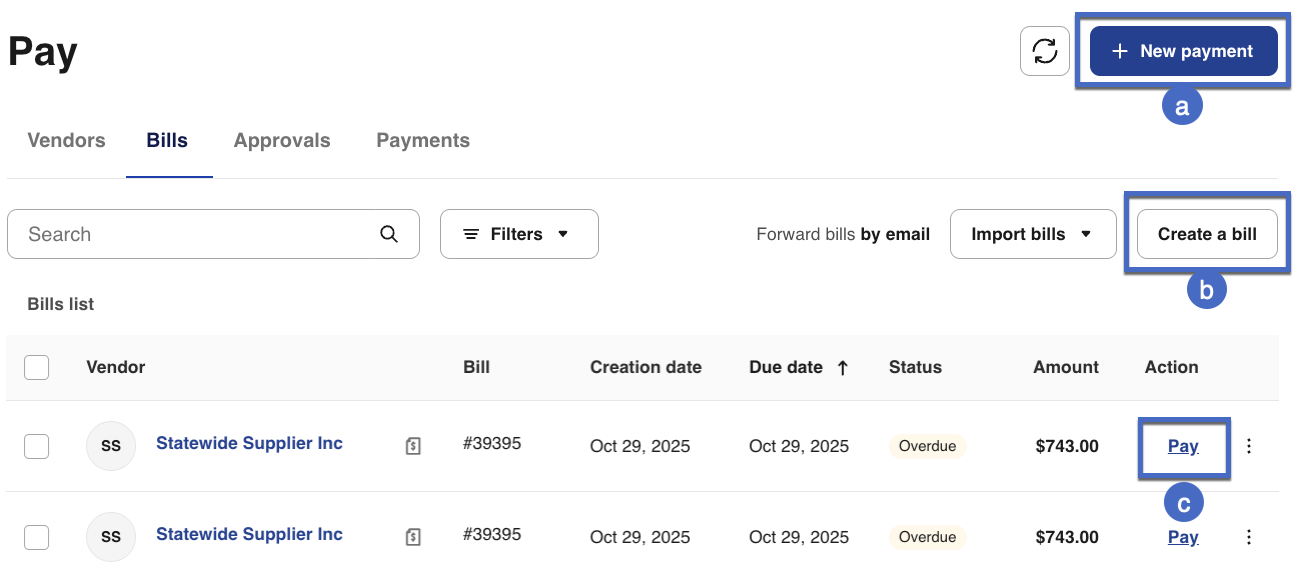Click bill document icon in second row
This screenshot has height=570, width=1309.
[413, 537]
